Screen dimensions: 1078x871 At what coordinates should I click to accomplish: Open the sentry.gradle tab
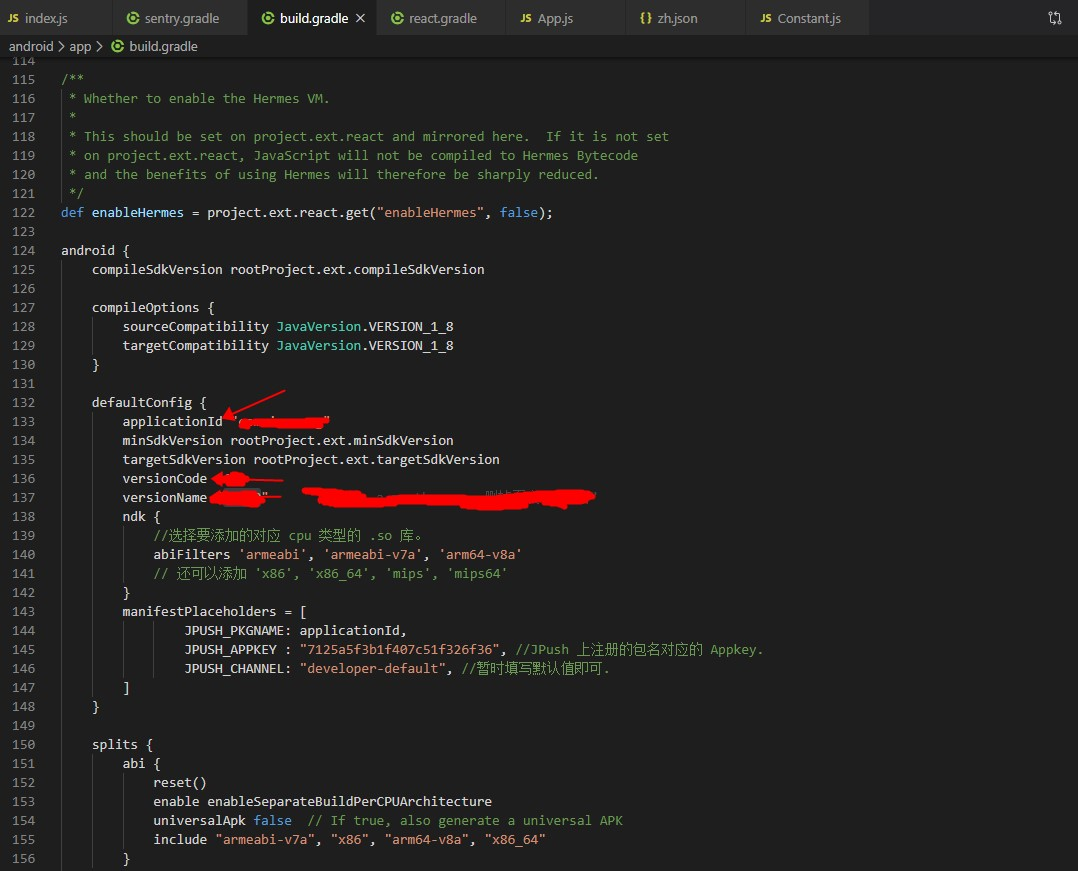click(182, 19)
